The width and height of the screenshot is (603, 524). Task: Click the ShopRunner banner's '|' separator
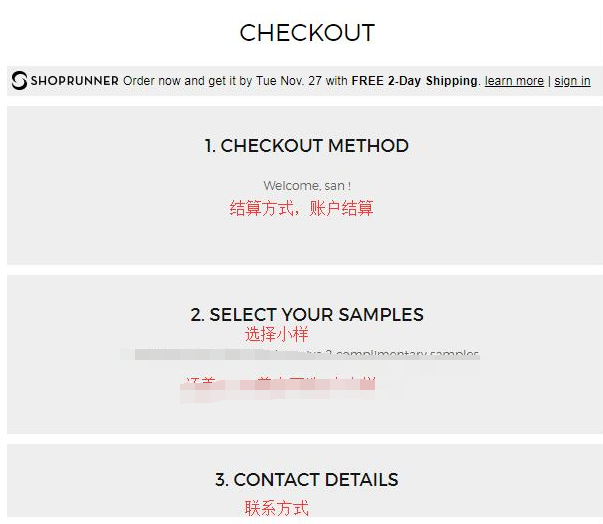549,81
